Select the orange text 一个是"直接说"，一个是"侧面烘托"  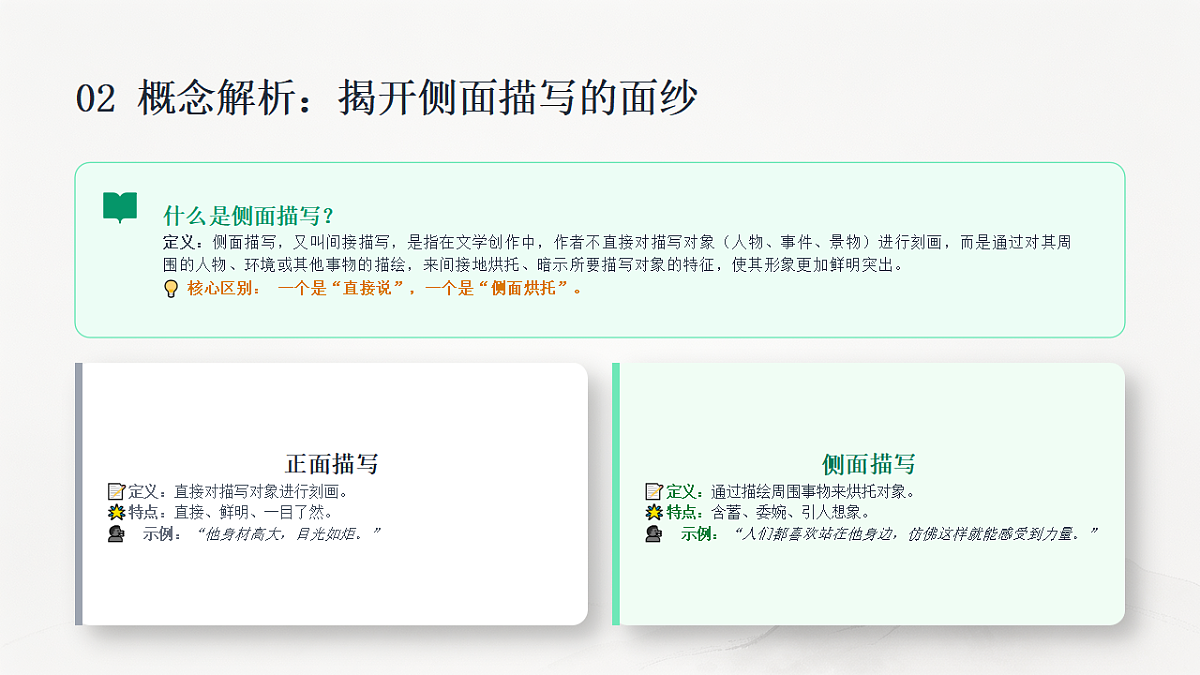pos(431,289)
